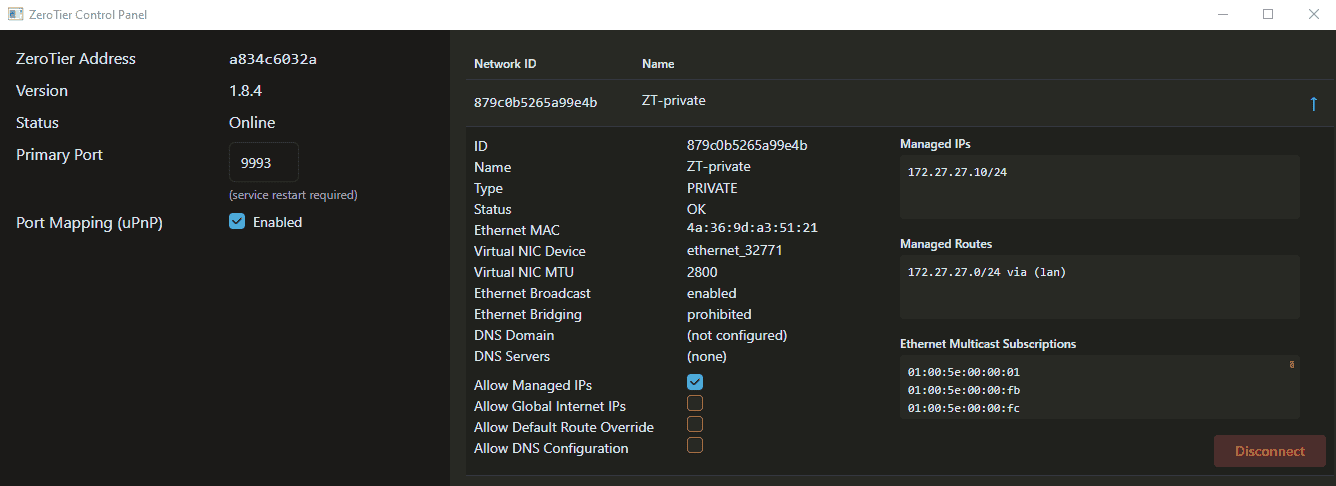This screenshot has height=486, width=1336.
Task: Collapse the ZT-private network details arrow
Action: tap(1313, 103)
